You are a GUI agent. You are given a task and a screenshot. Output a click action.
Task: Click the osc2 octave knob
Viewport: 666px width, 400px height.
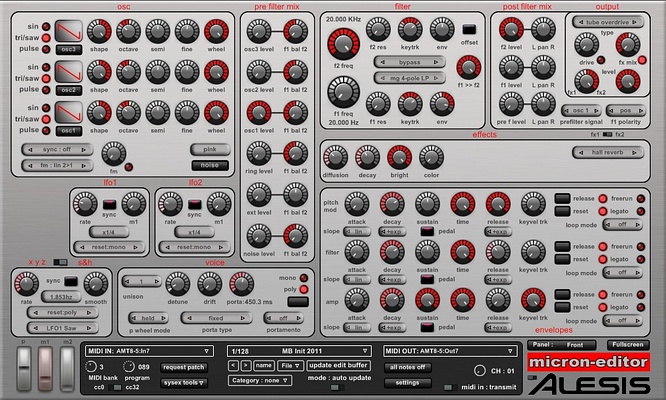pyautogui.click(x=128, y=72)
